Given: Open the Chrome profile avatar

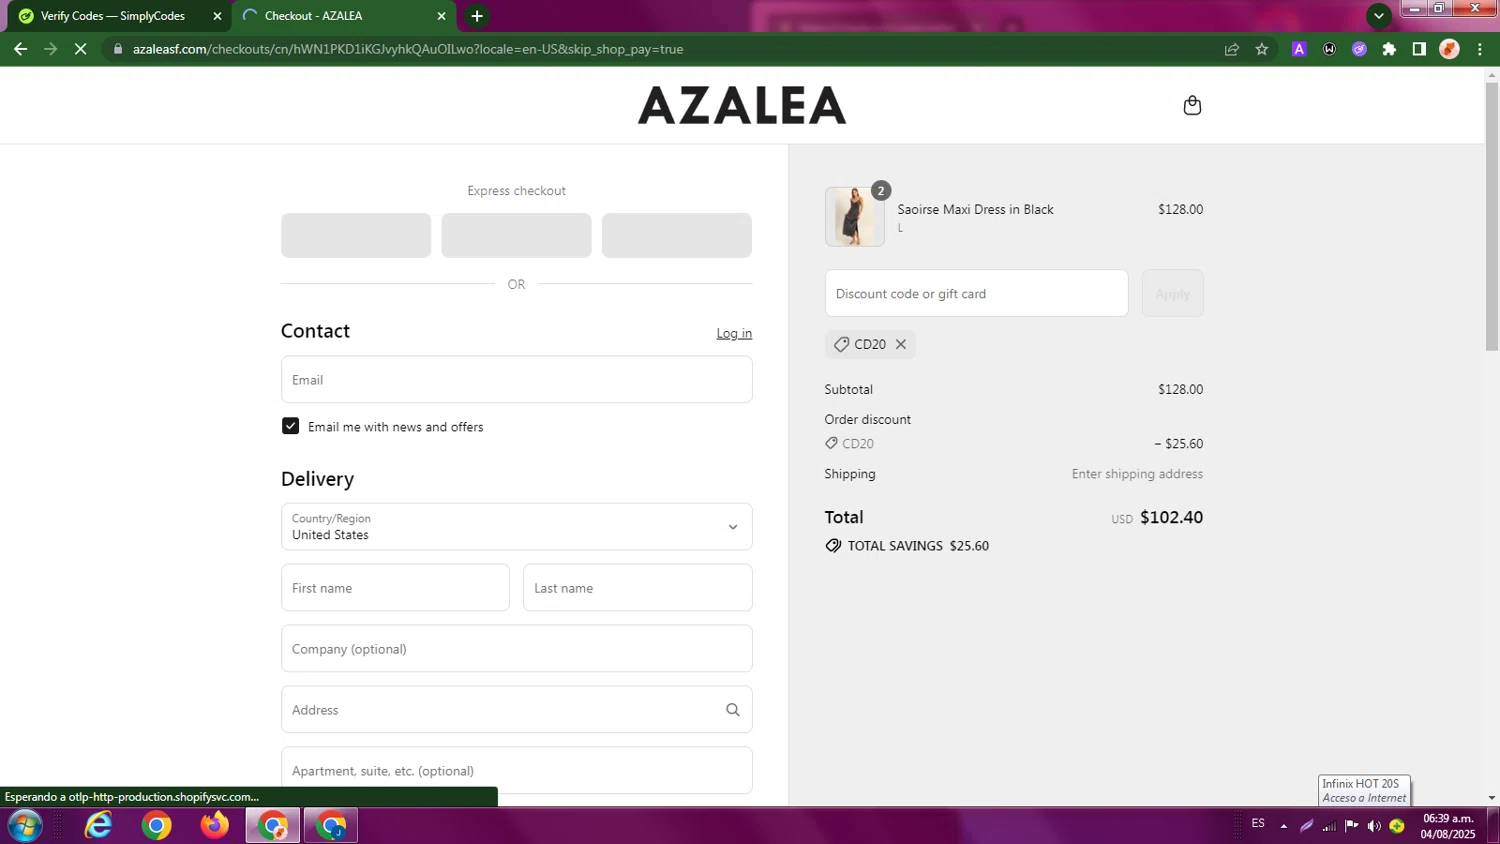Looking at the screenshot, I should [1449, 49].
